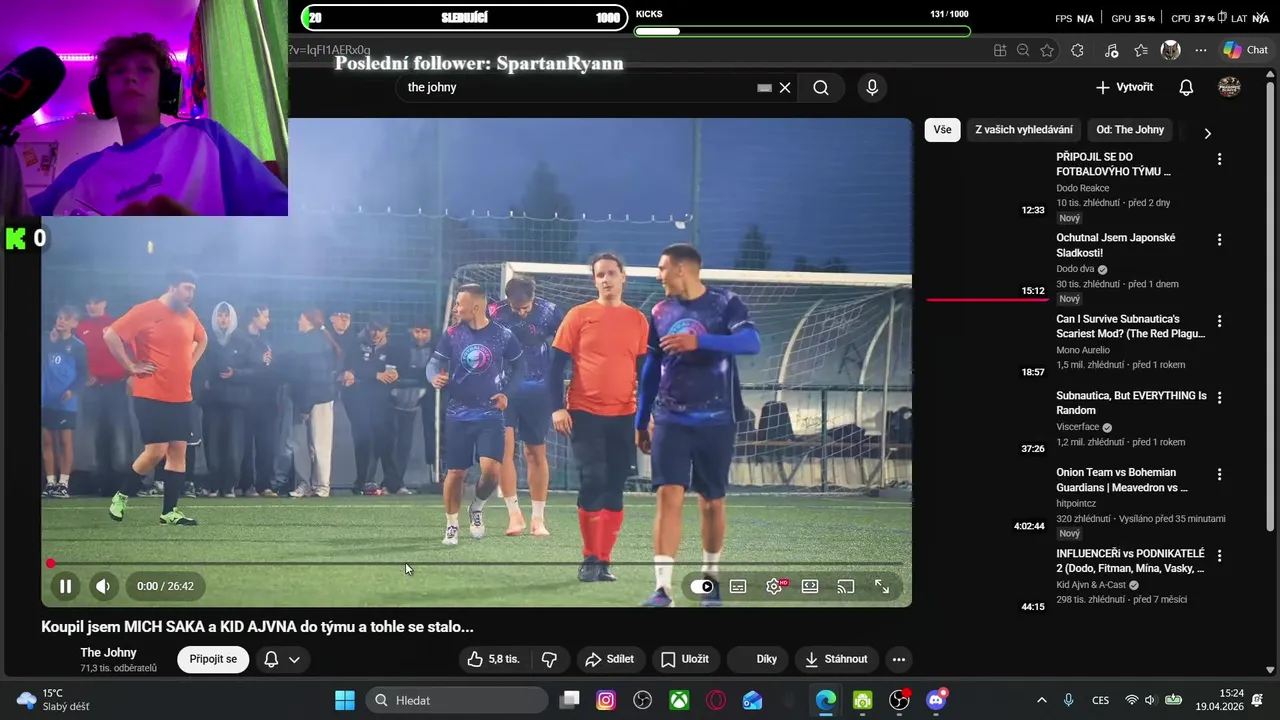Open 'INFLUENCEŘI vs PODNIKATELÉ 2' recommended video
Viewport: 1280px width, 720px height.
coord(1130,560)
